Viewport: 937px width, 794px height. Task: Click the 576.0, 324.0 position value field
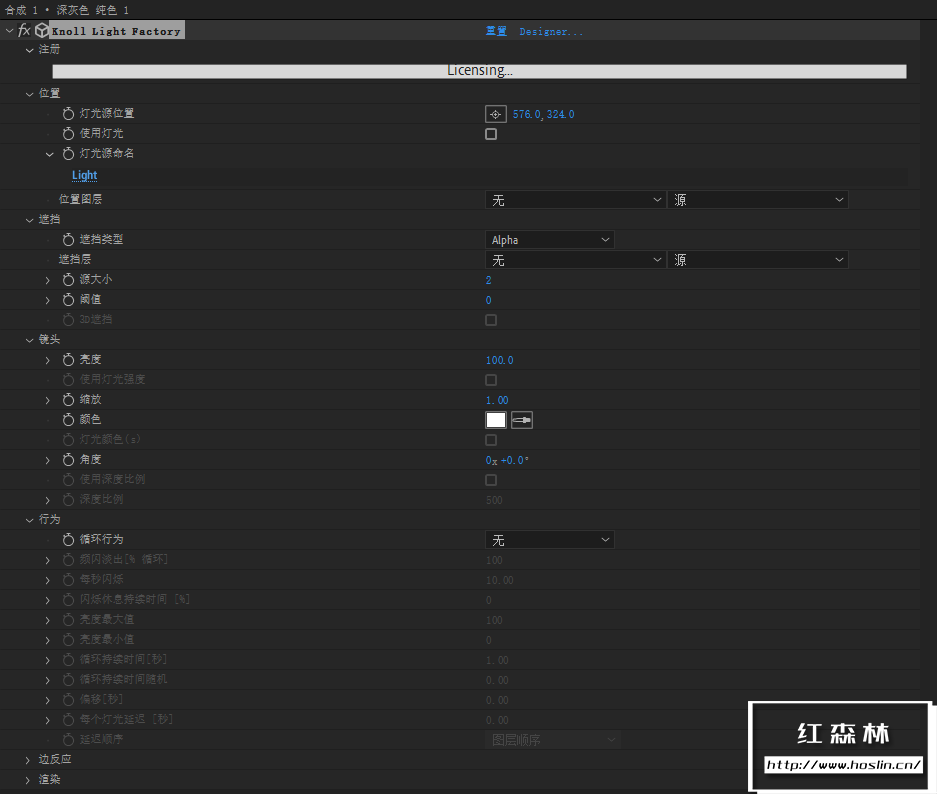tap(544, 114)
